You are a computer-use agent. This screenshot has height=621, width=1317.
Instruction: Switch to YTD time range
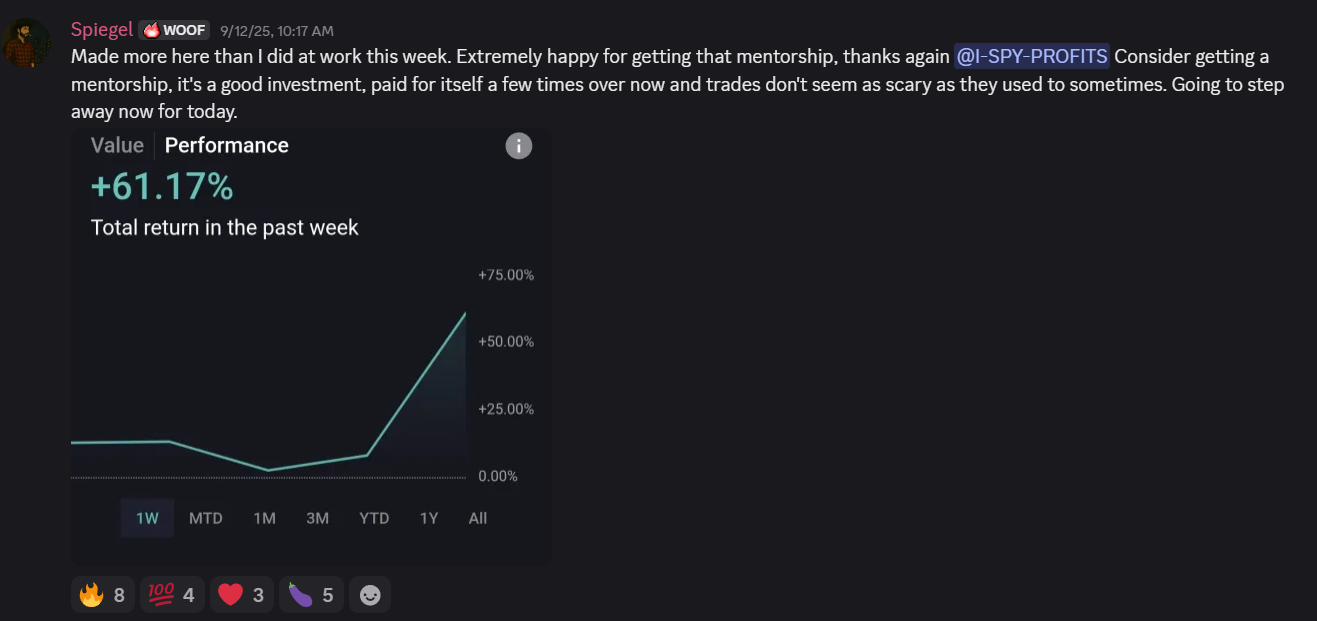coord(374,518)
